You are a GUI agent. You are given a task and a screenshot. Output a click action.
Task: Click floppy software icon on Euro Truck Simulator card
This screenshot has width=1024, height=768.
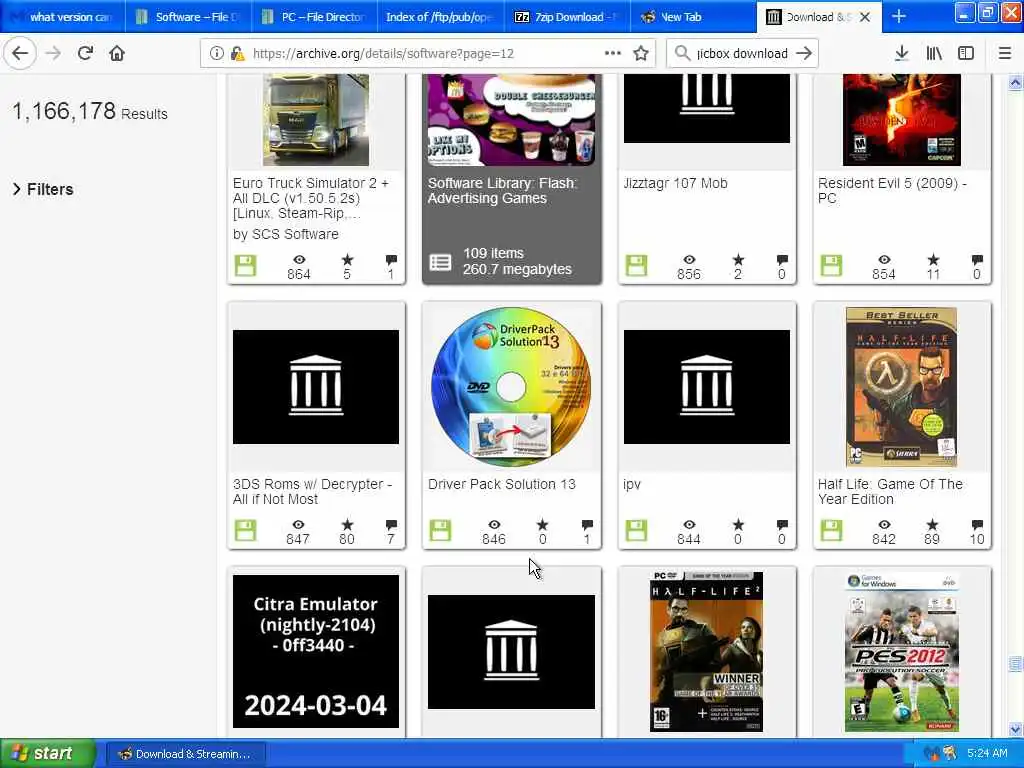(x=246, y=266)
